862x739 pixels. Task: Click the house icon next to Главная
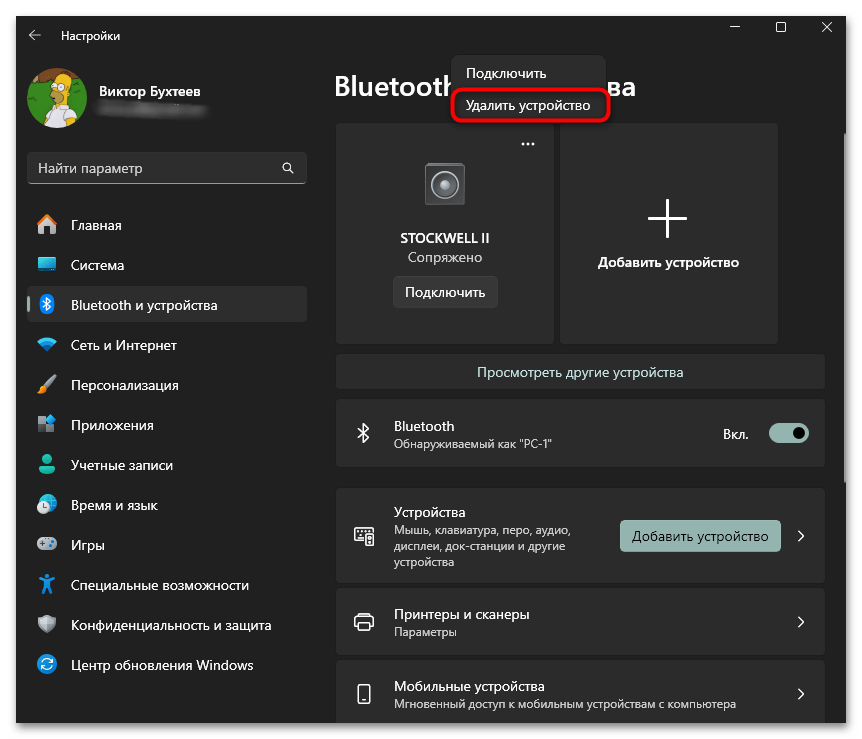(x=47, y=224)
